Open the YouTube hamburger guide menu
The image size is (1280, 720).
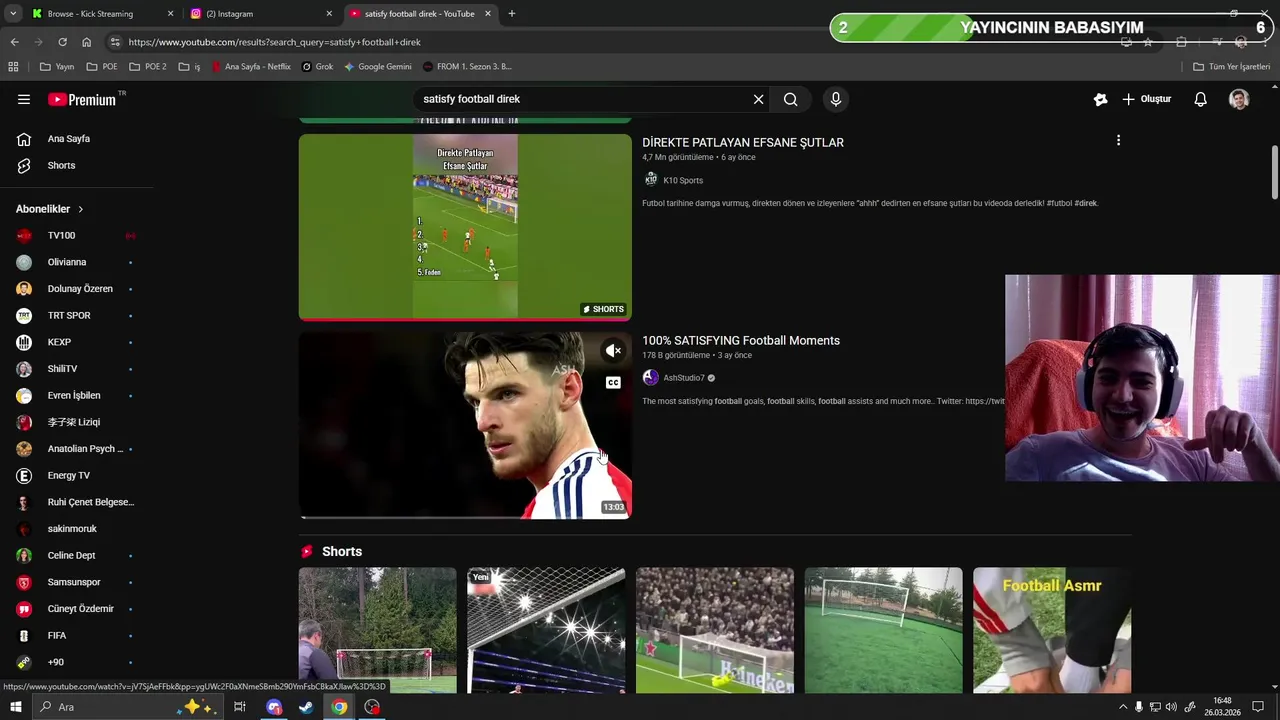tap(24, 99)
